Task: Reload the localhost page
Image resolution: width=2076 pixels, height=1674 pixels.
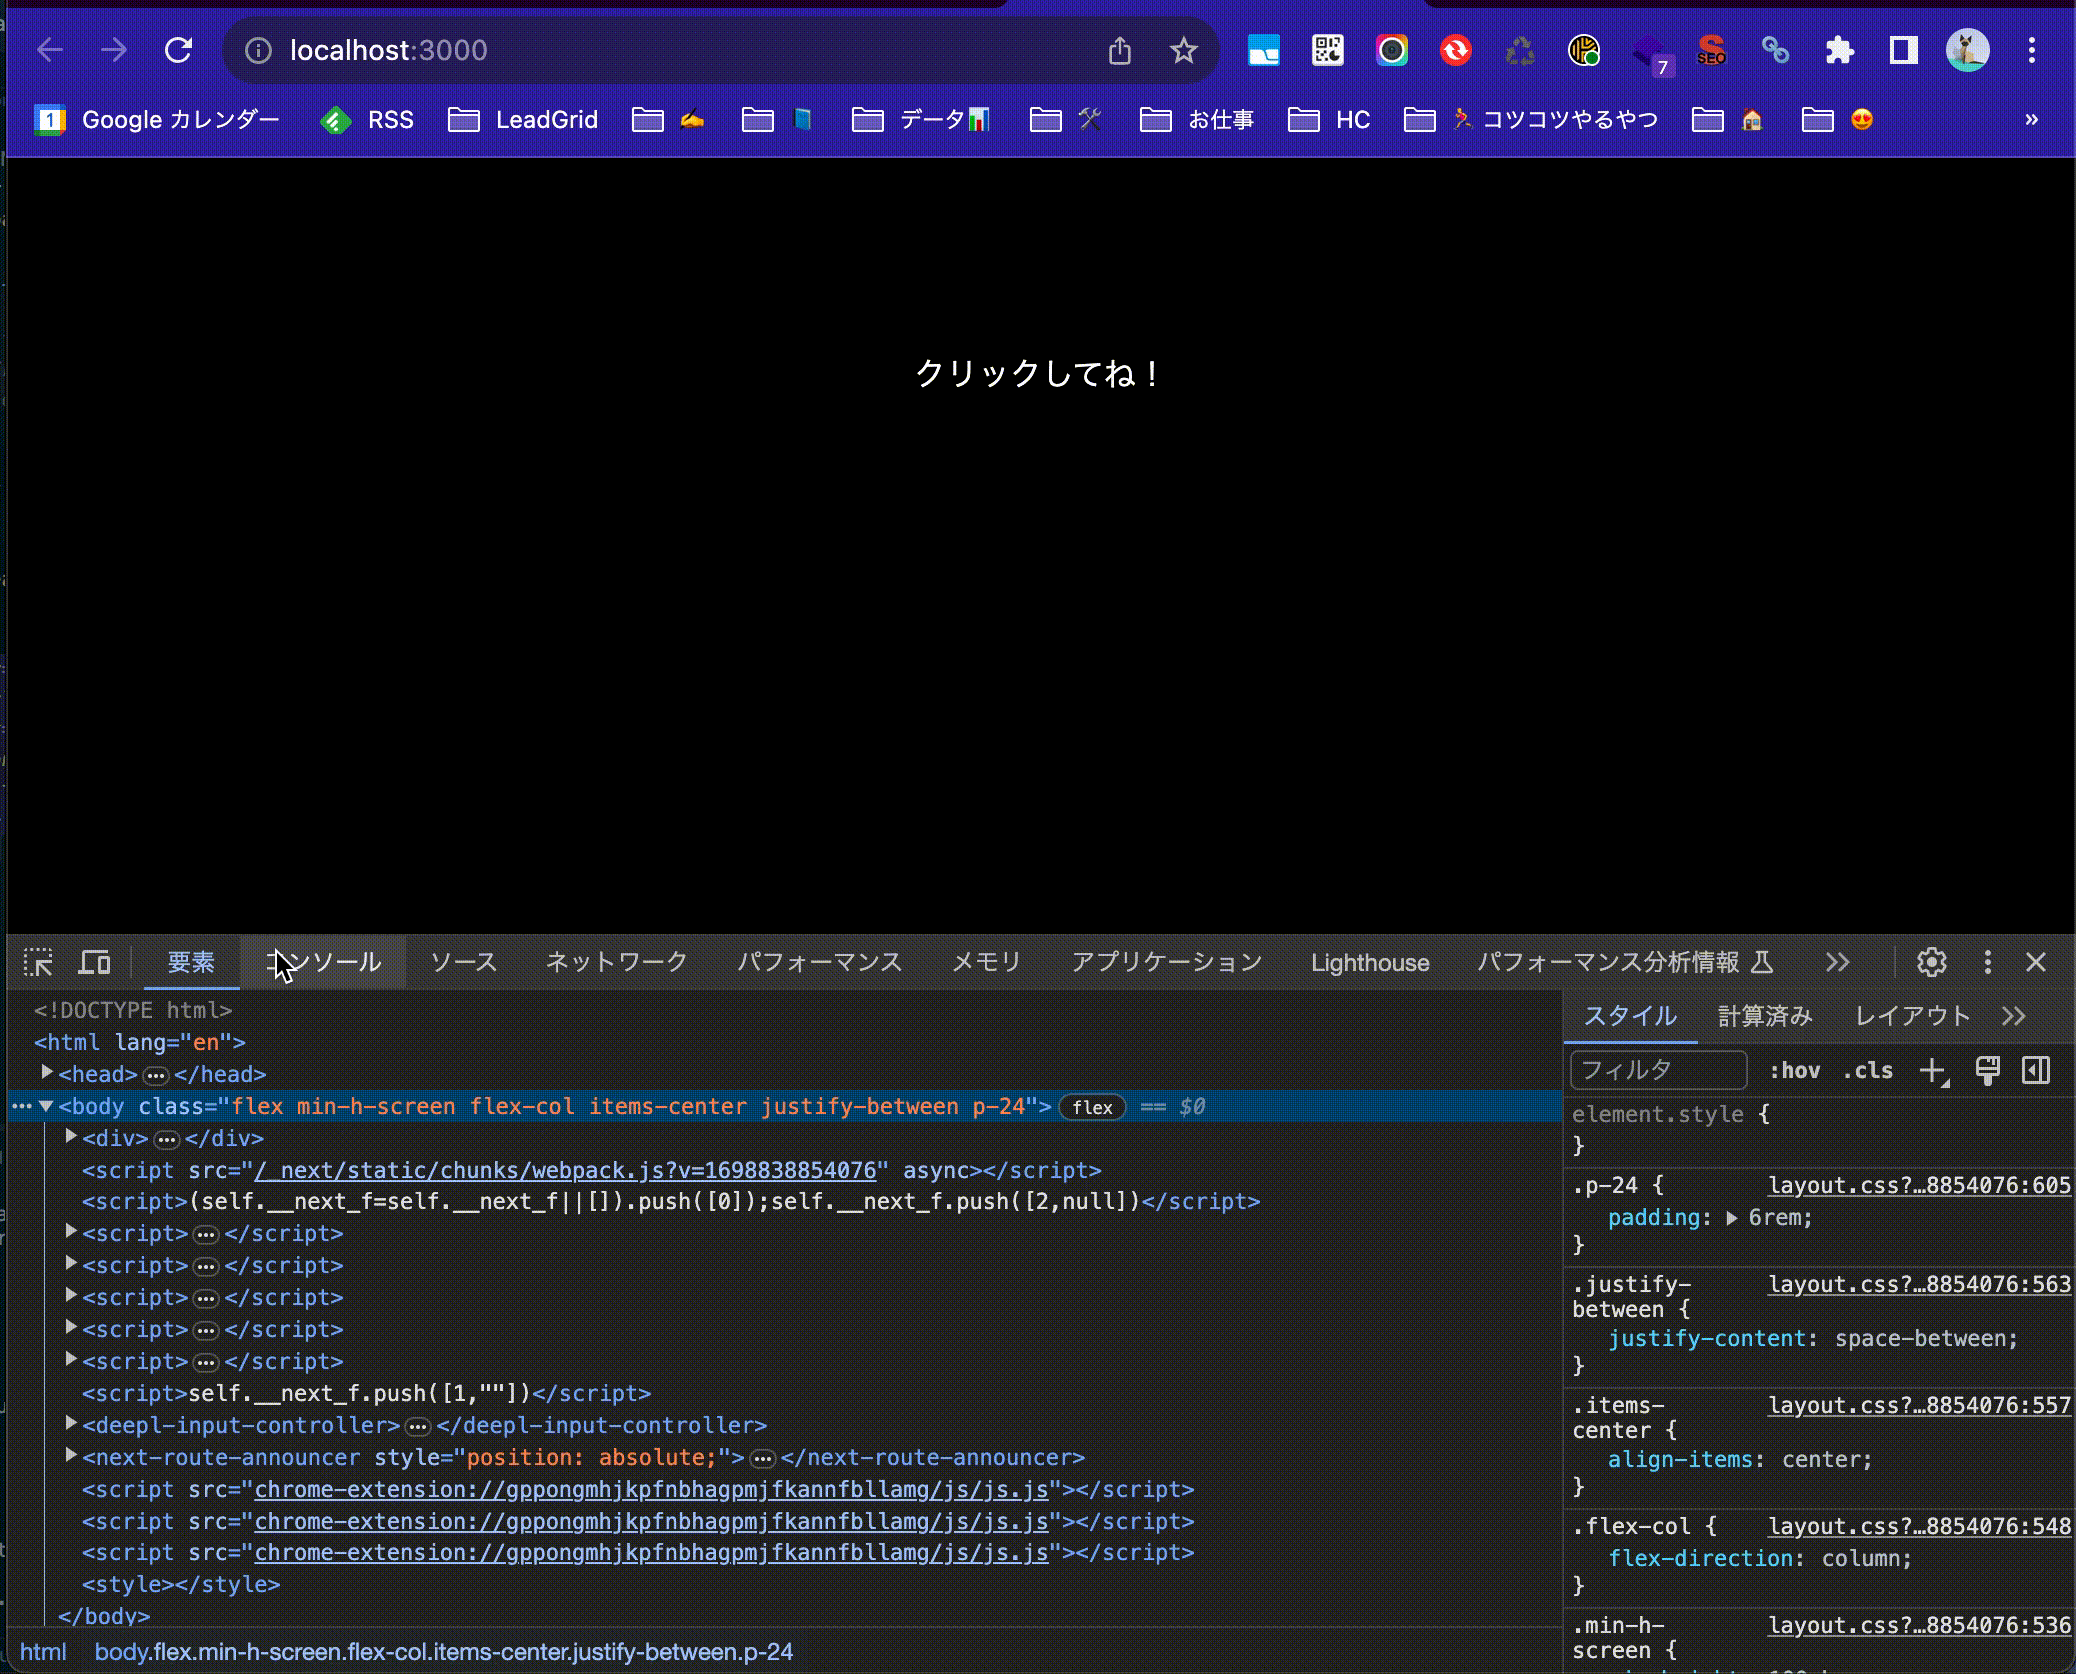Action: 178,50
